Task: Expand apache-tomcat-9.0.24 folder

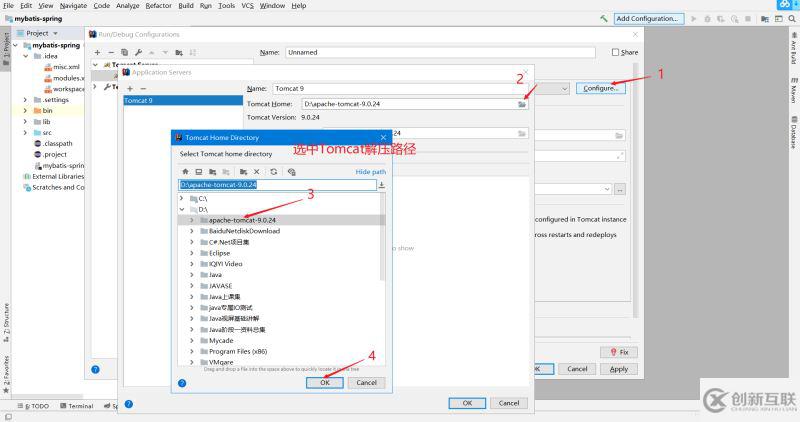Action: point(192,220)
